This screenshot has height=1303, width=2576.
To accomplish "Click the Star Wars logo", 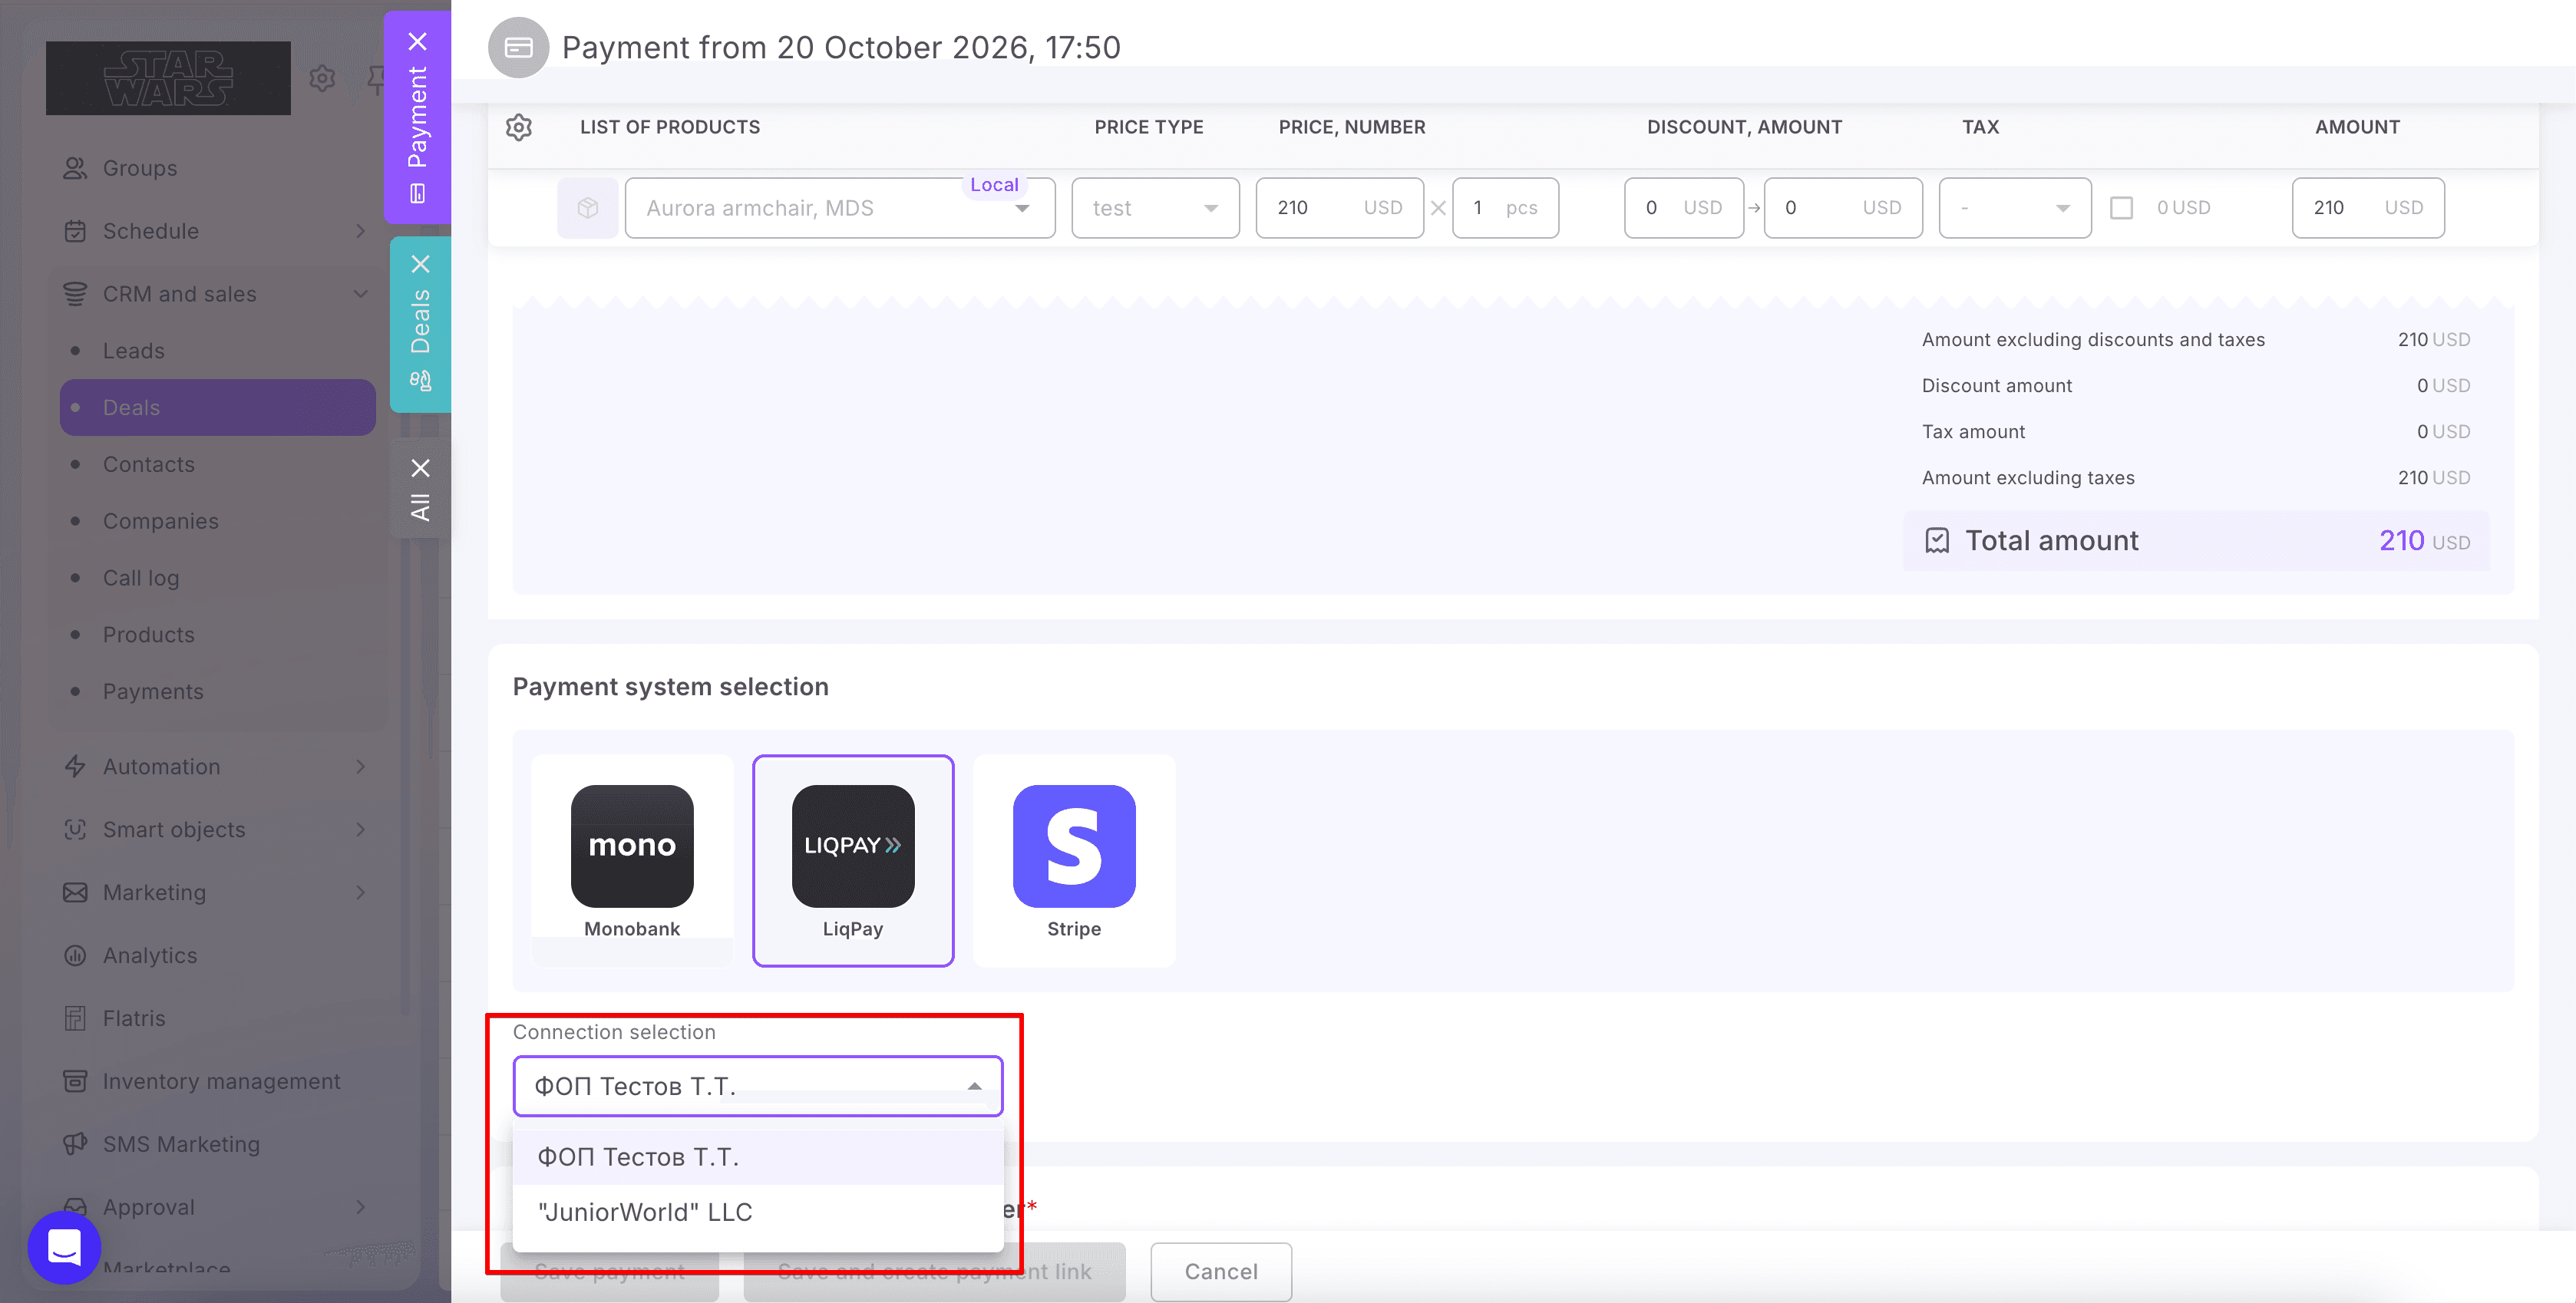I will [168, 78].
